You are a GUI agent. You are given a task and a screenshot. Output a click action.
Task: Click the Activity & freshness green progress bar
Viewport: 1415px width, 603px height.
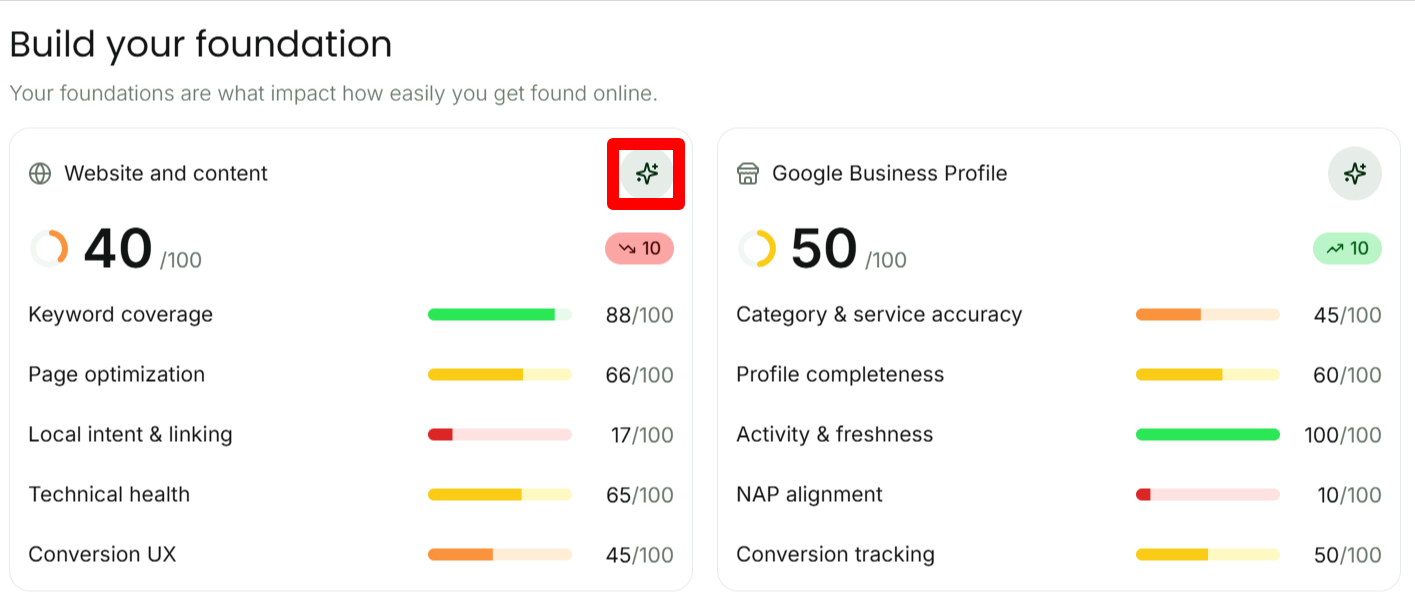(x=1208, y=435)
